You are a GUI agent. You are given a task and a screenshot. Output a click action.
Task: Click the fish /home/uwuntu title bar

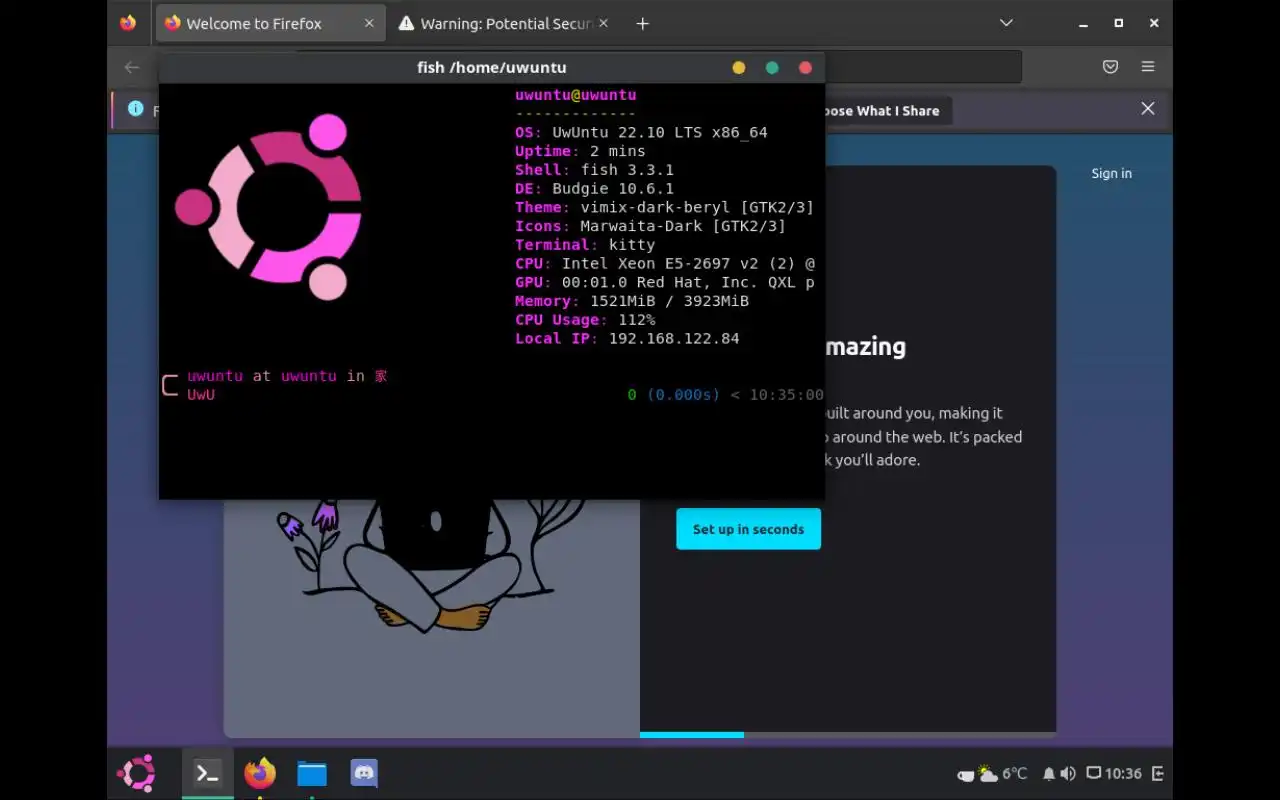(491, 68)
